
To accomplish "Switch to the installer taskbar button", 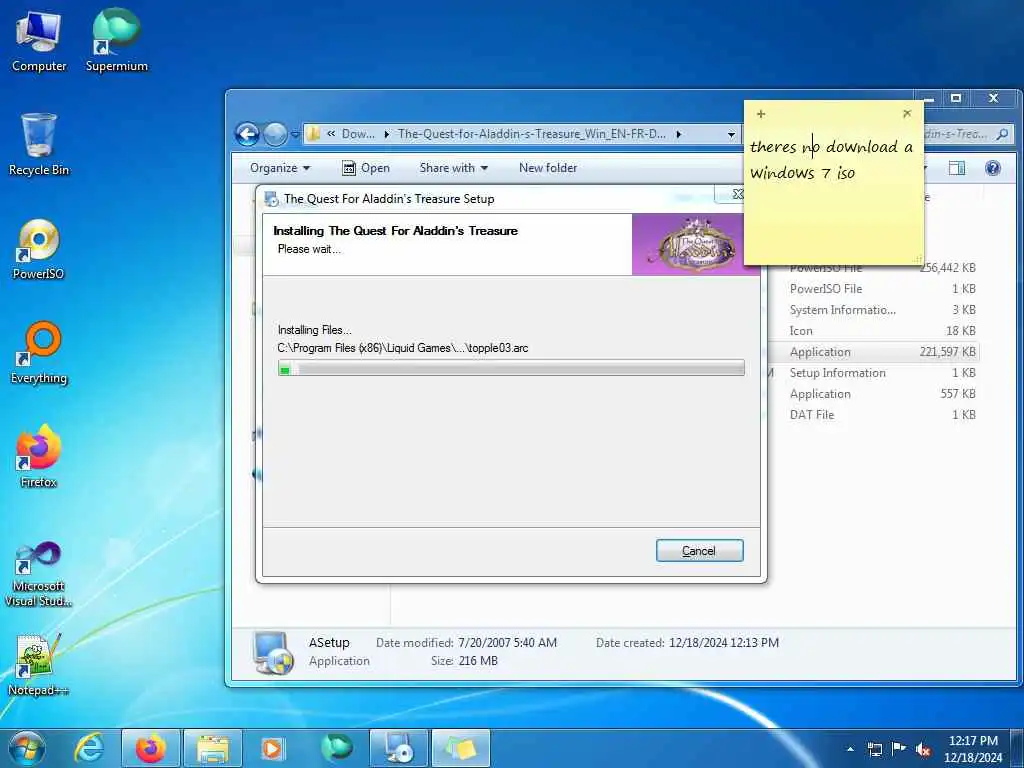I will pos(398,748).
